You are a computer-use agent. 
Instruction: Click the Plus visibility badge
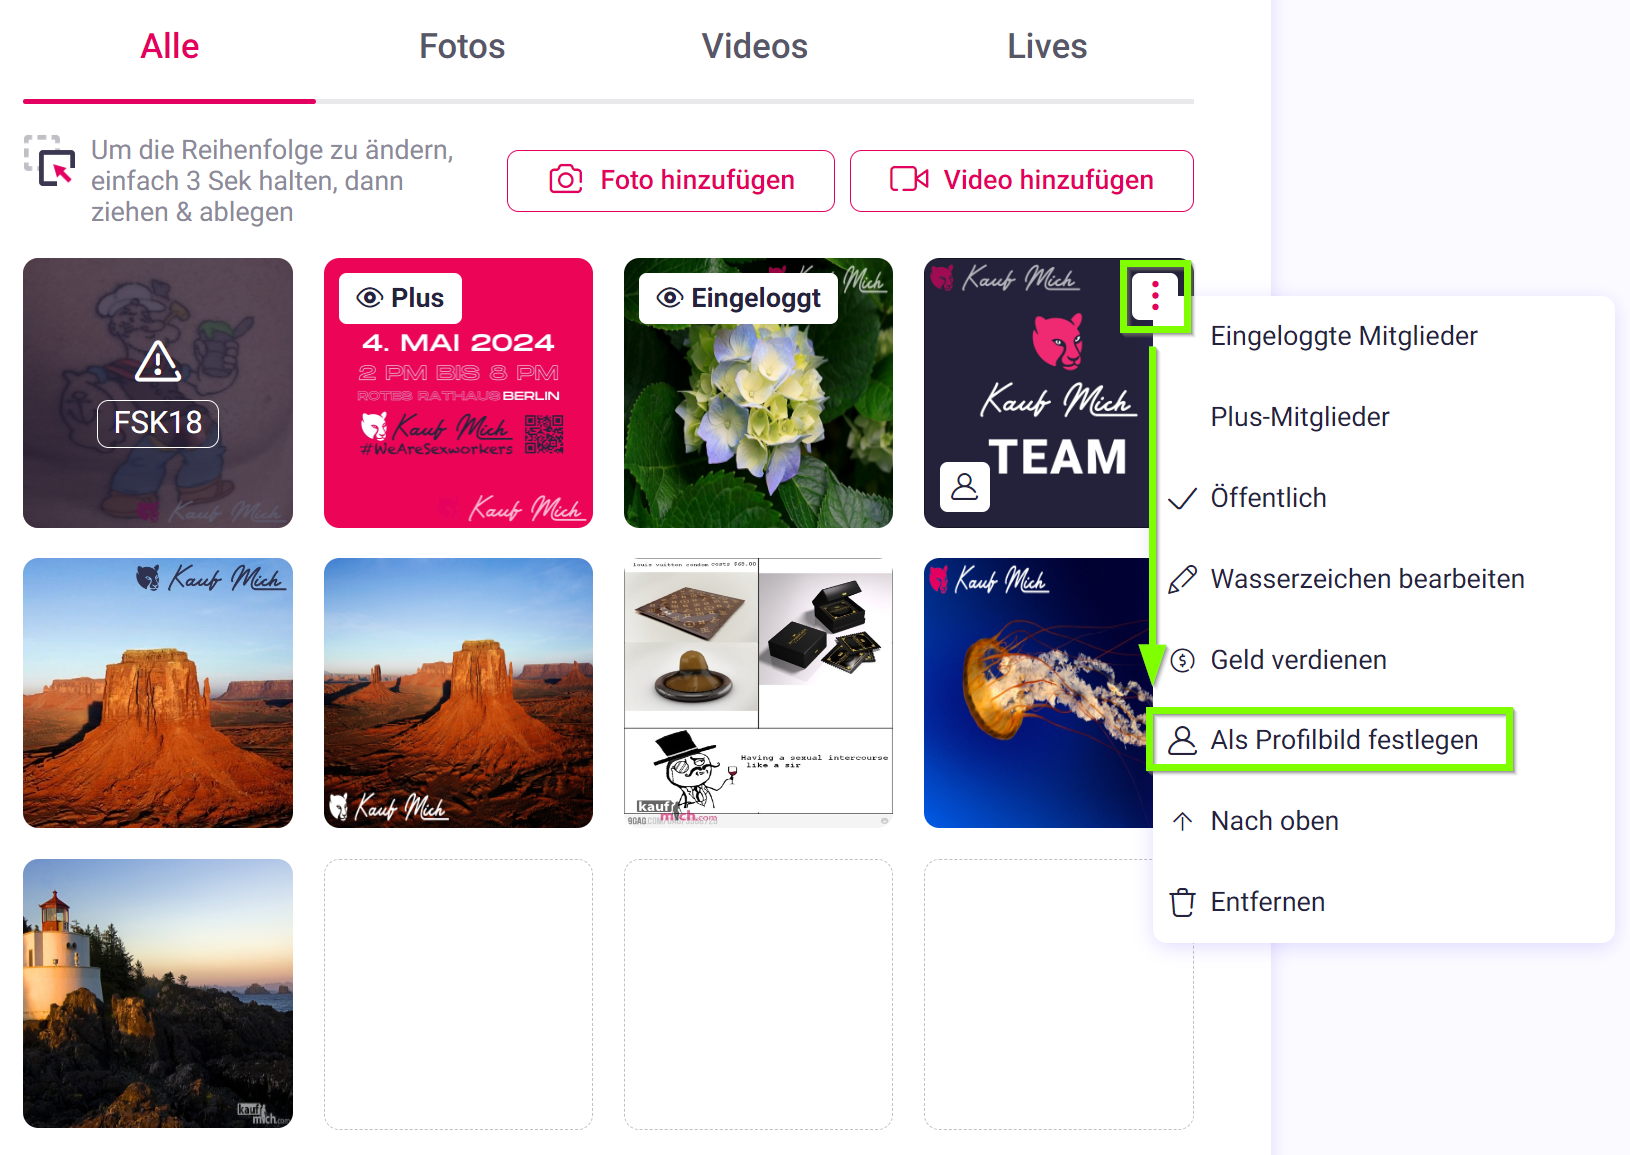point(400,298)
